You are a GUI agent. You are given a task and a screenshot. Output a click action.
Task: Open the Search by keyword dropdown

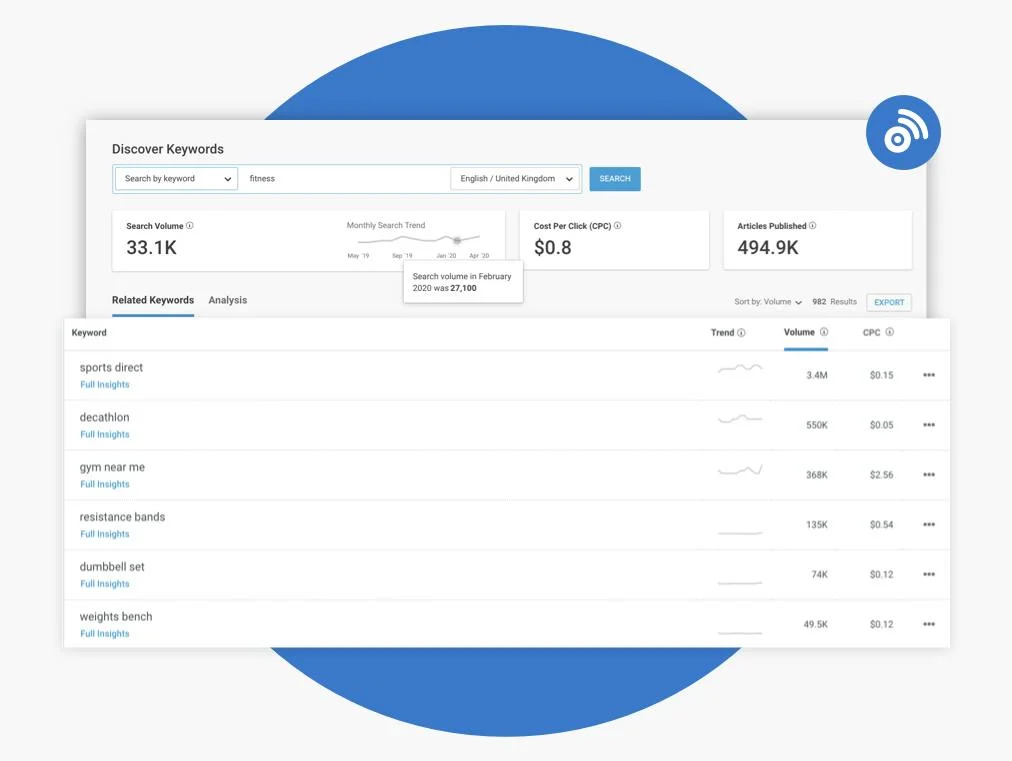click(x=177, y=179)
